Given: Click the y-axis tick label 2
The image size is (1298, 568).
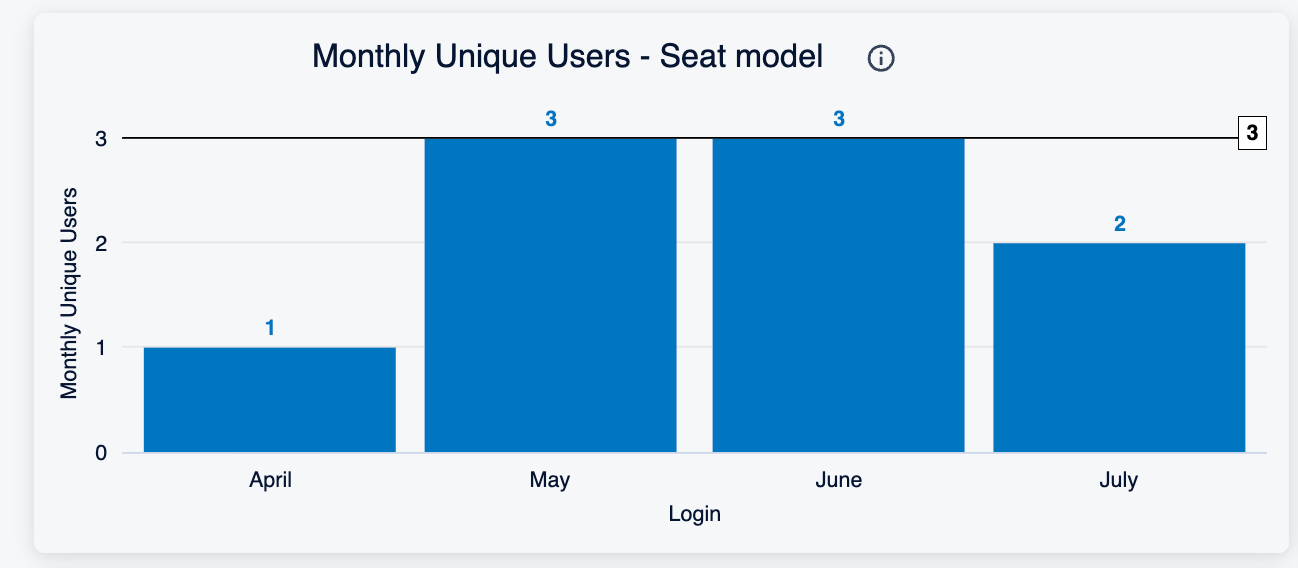Looking at the screenshot, I should pos(101,243).
